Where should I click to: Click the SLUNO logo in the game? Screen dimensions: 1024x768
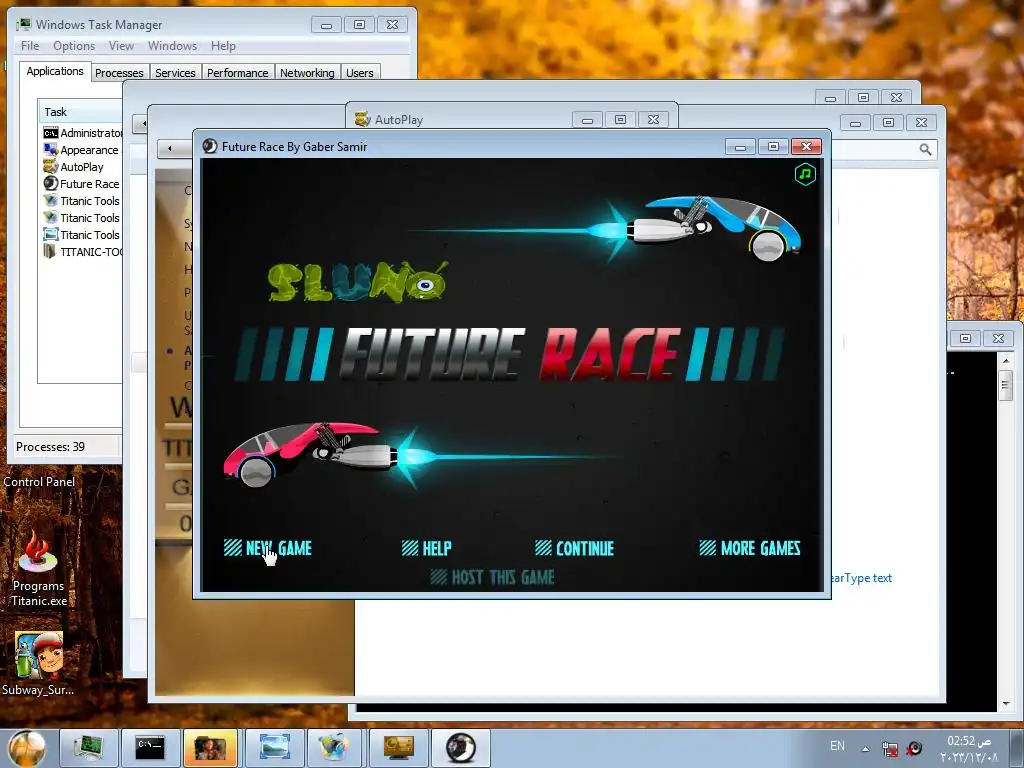coord(358,282)
